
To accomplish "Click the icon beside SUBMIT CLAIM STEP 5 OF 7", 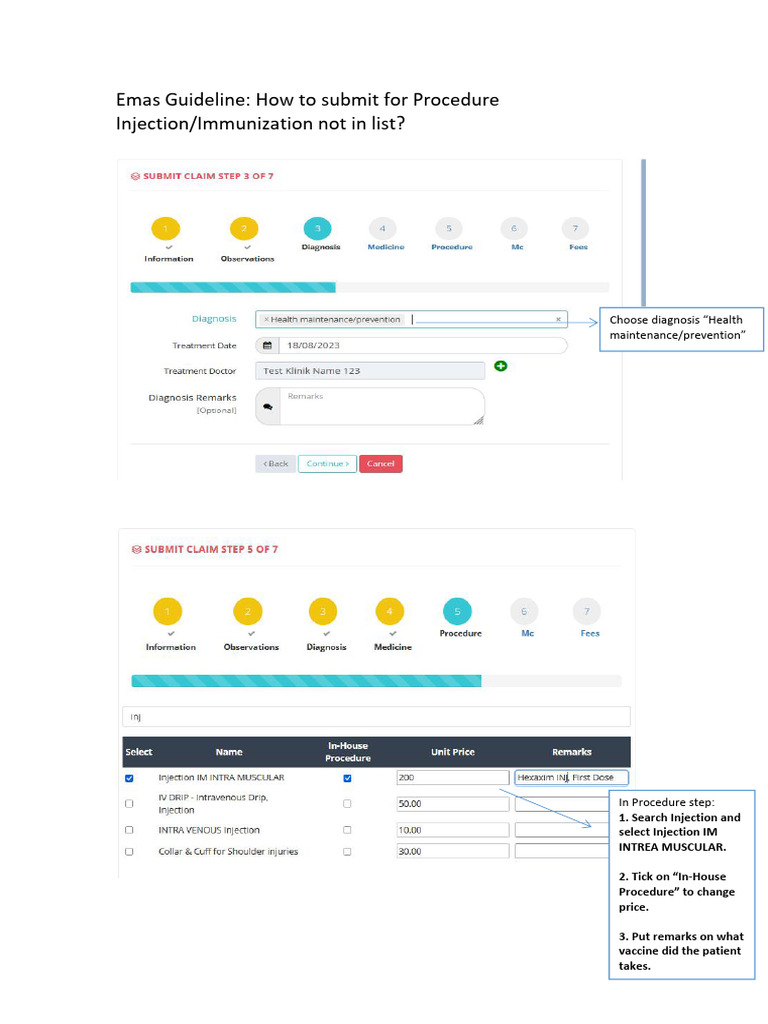I will 136,550.
